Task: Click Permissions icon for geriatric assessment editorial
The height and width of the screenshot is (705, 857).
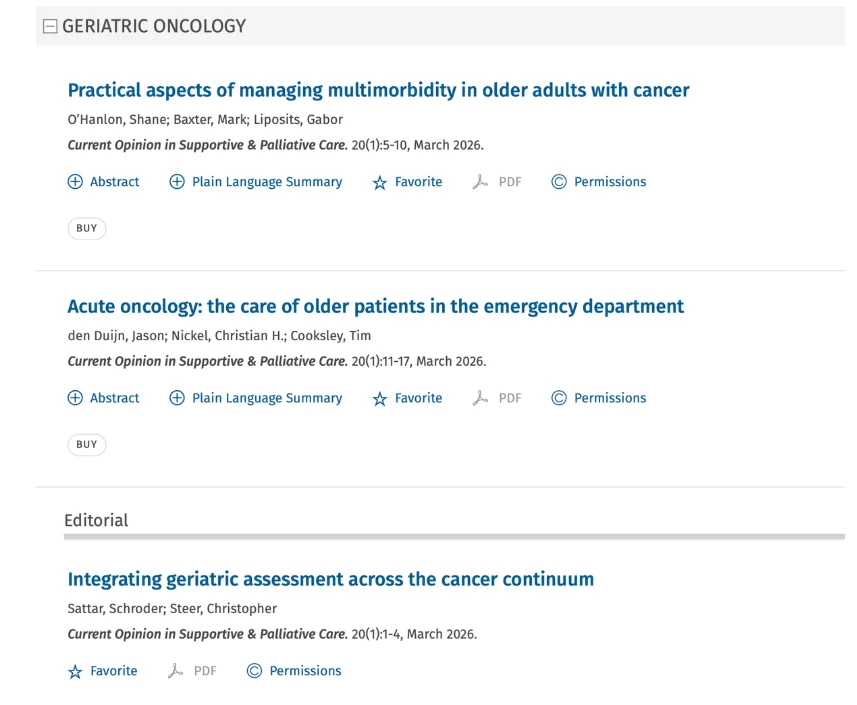Action: pyautogui.click(x=254, y=671)
